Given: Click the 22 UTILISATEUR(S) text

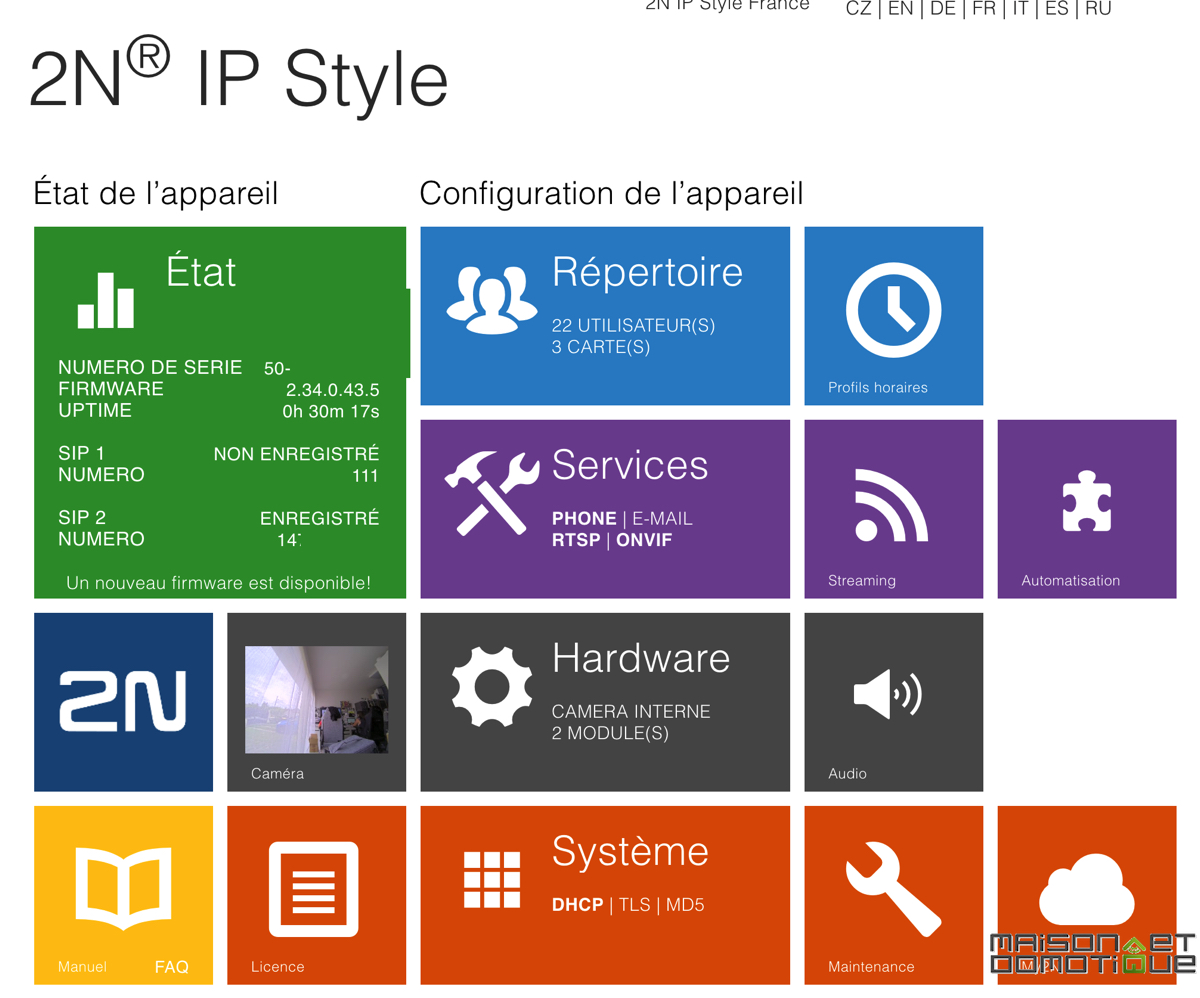Looking at the screenshot, I should click(633, 326).
